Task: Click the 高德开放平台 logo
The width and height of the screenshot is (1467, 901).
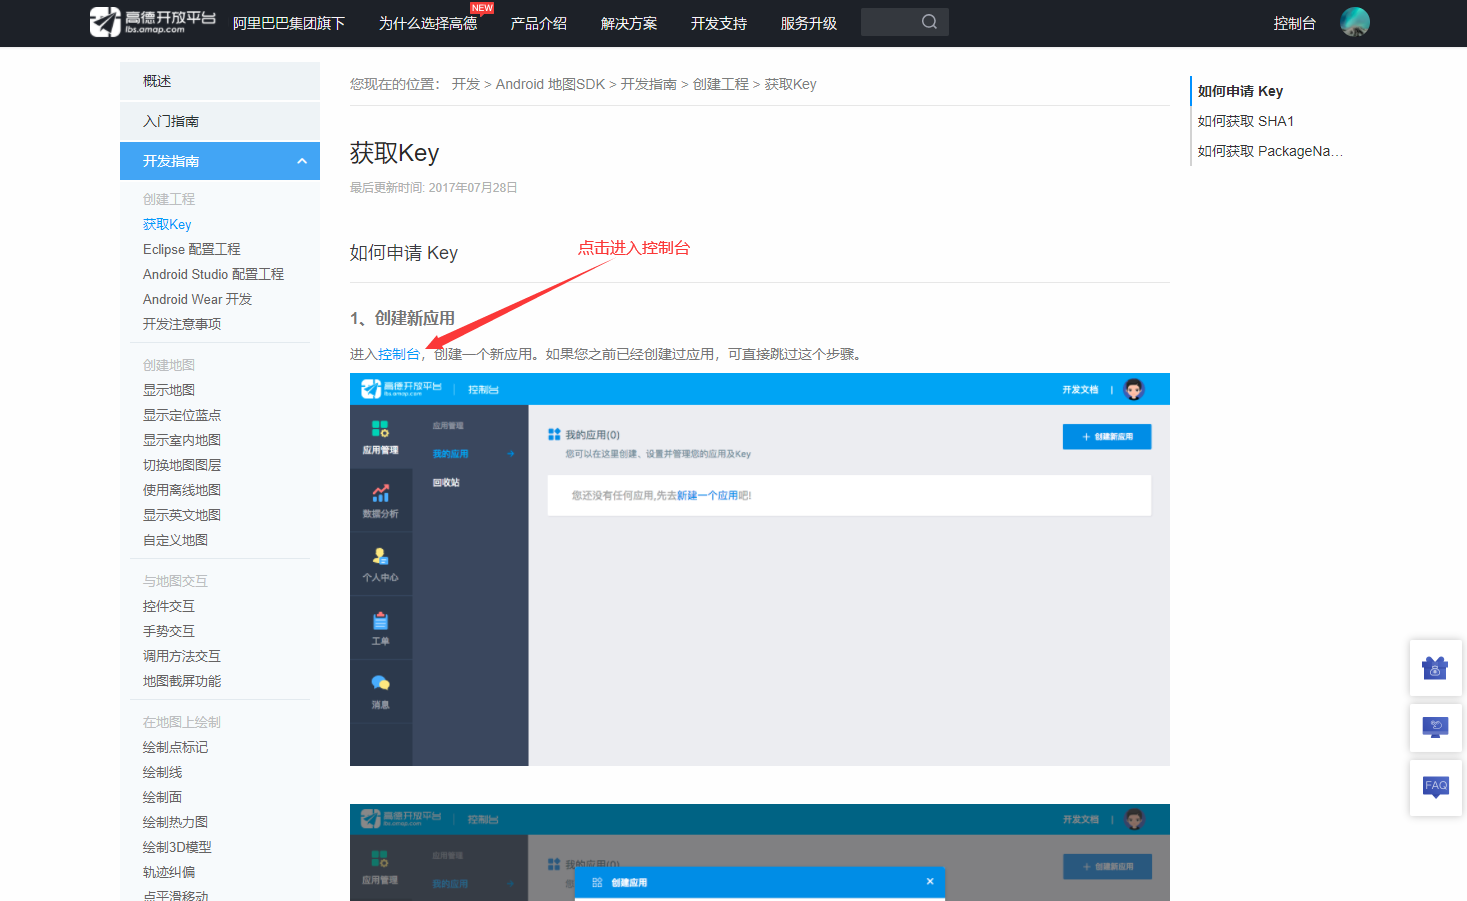Action: (x=150, y=21)
